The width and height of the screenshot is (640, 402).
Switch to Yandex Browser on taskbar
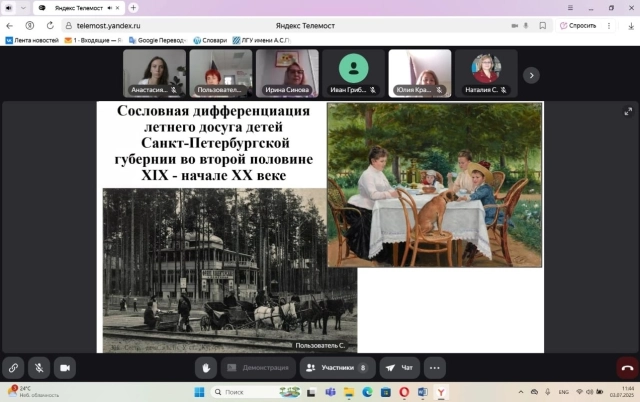coord(441,392)
